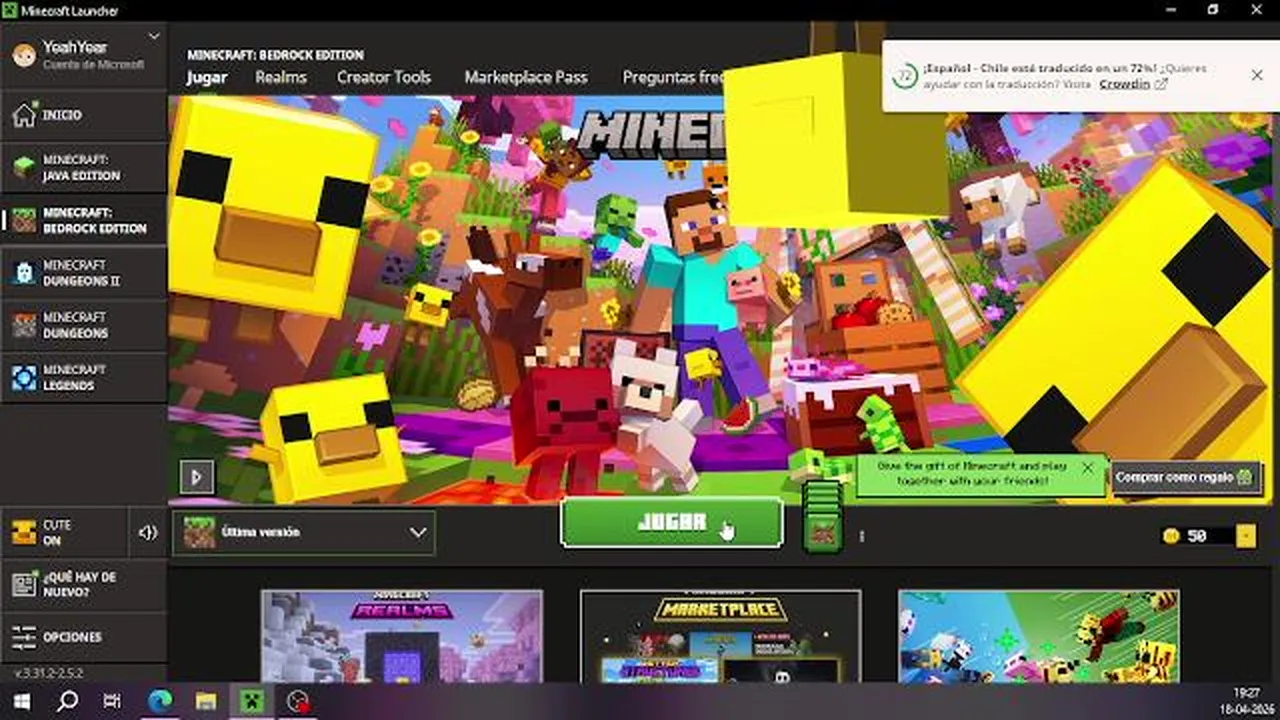Toggle the CUTE ON skin setting
1280x720 pixels.
click(x=63, y=532)
